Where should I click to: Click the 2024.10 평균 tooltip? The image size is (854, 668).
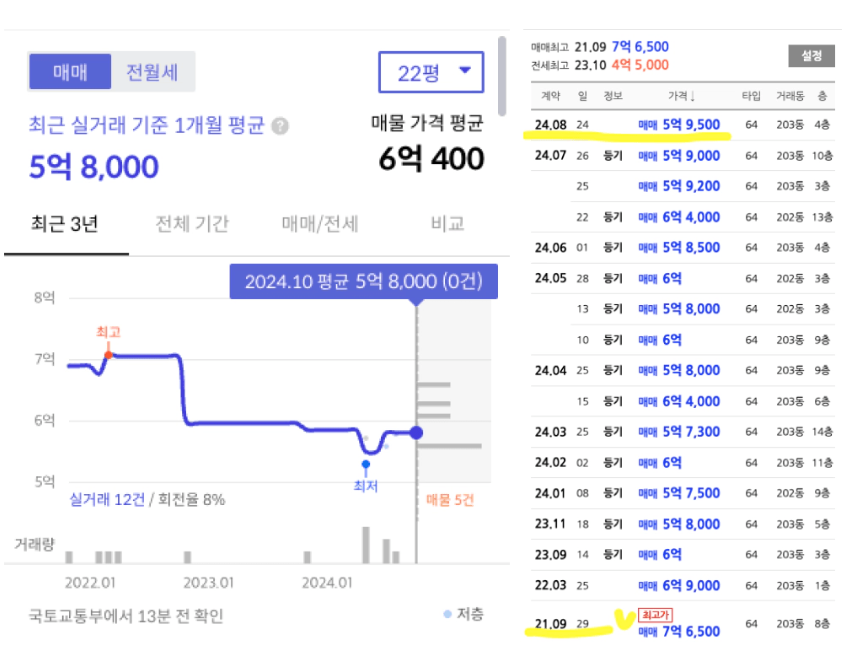[363, 281]
